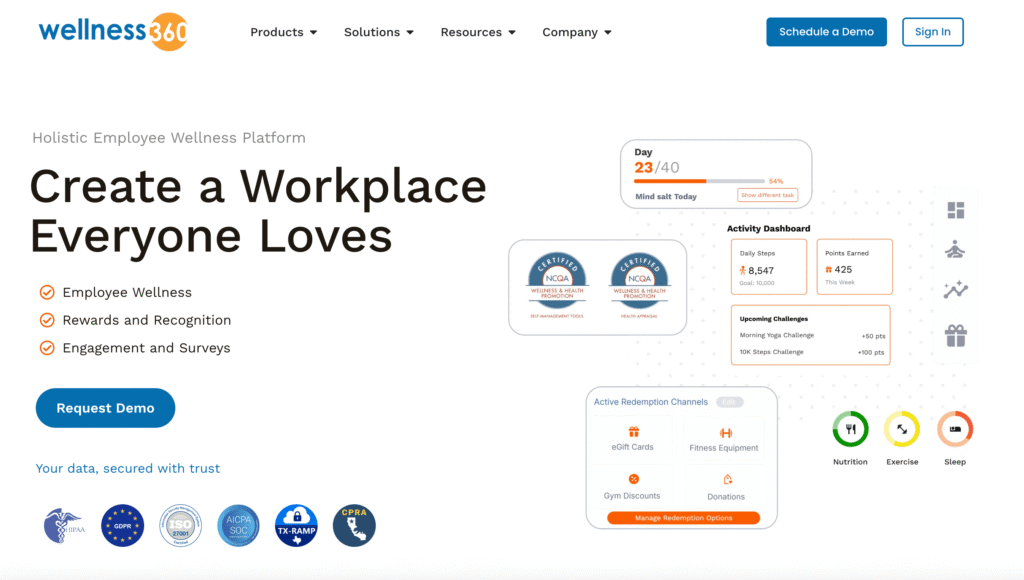The width and height of the screenshot is (1024, 580).
Task: Click the 'Holistic Employee Wellness Platform' subtitle
Action: 169,138
